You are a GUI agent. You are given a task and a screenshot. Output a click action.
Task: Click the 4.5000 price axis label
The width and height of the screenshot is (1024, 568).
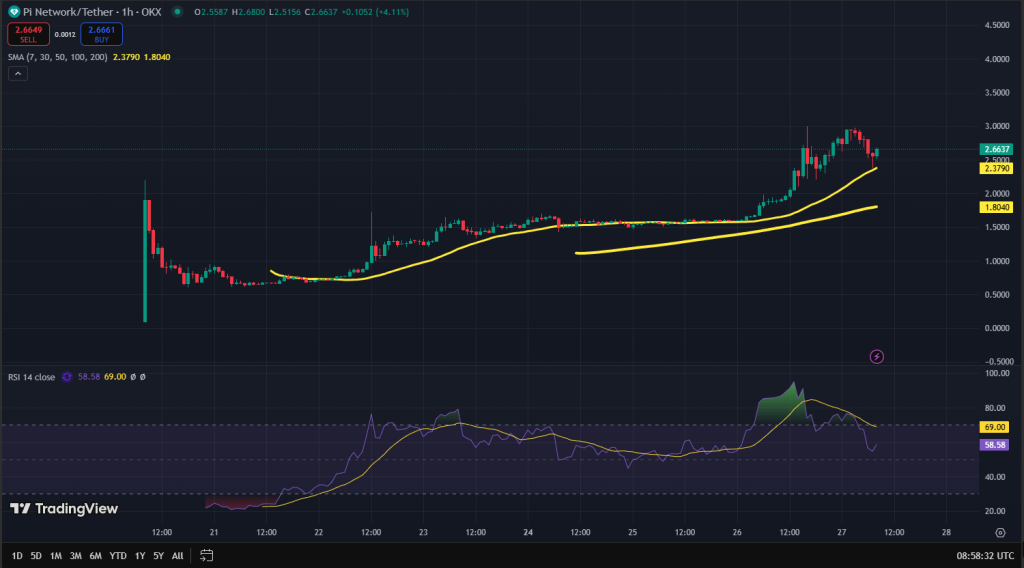[997, 25]
